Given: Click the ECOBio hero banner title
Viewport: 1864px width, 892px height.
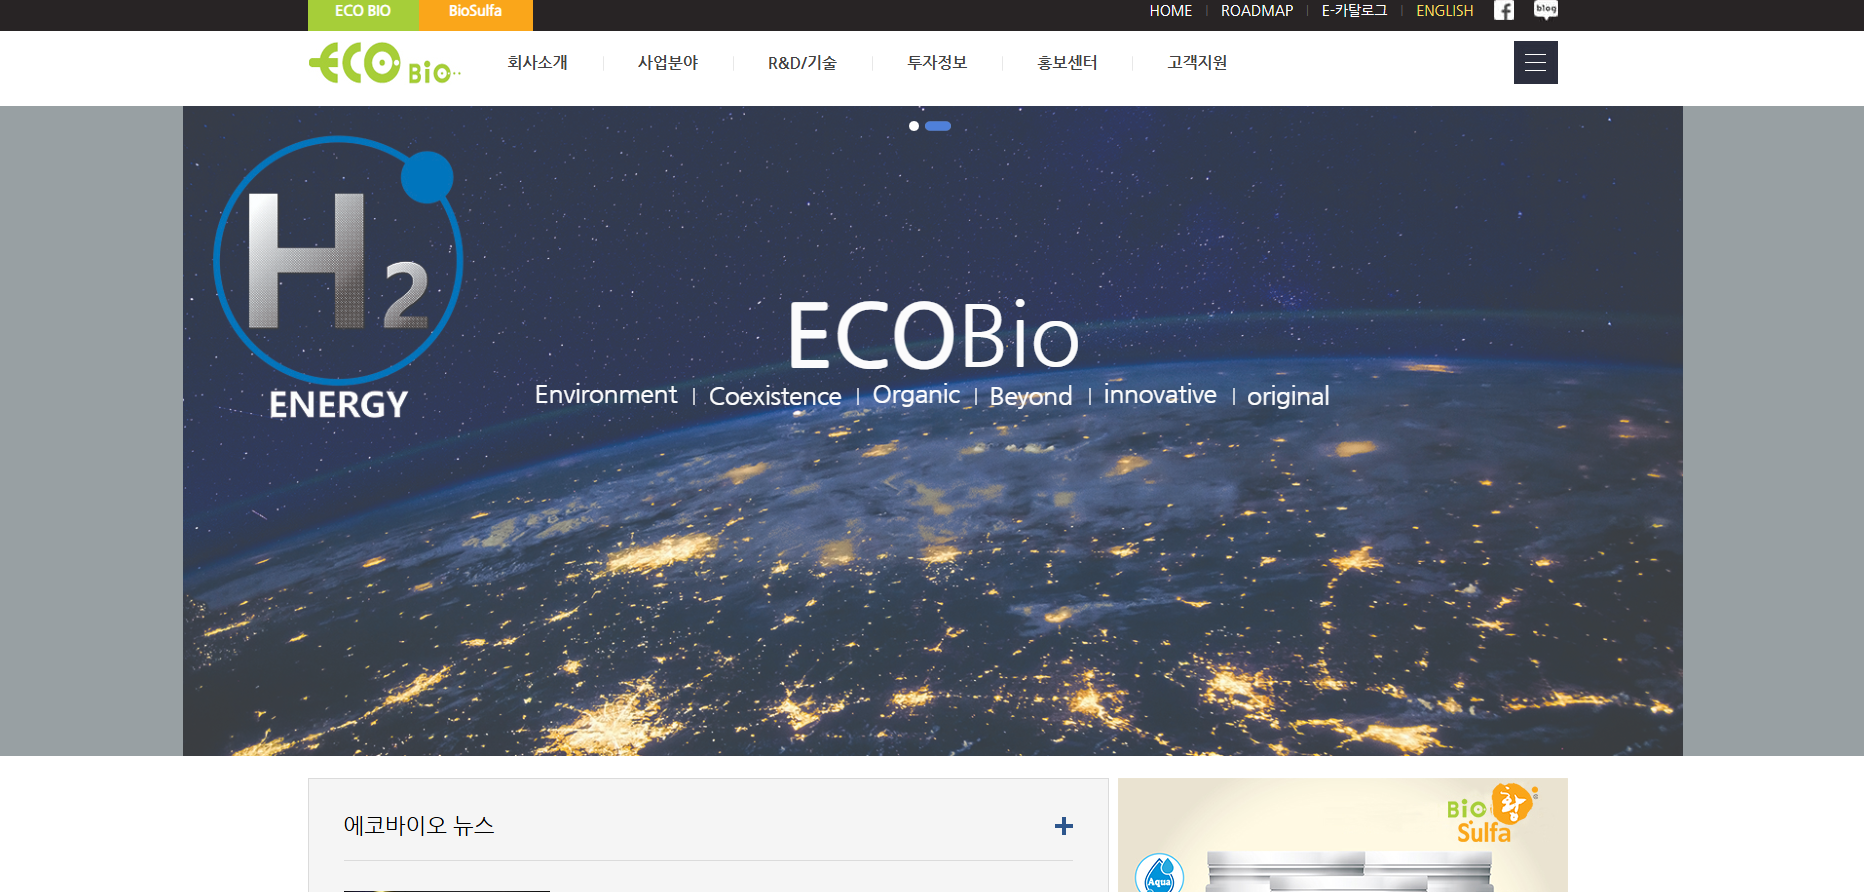Looking at the screenshot, I should click(933, 334).
